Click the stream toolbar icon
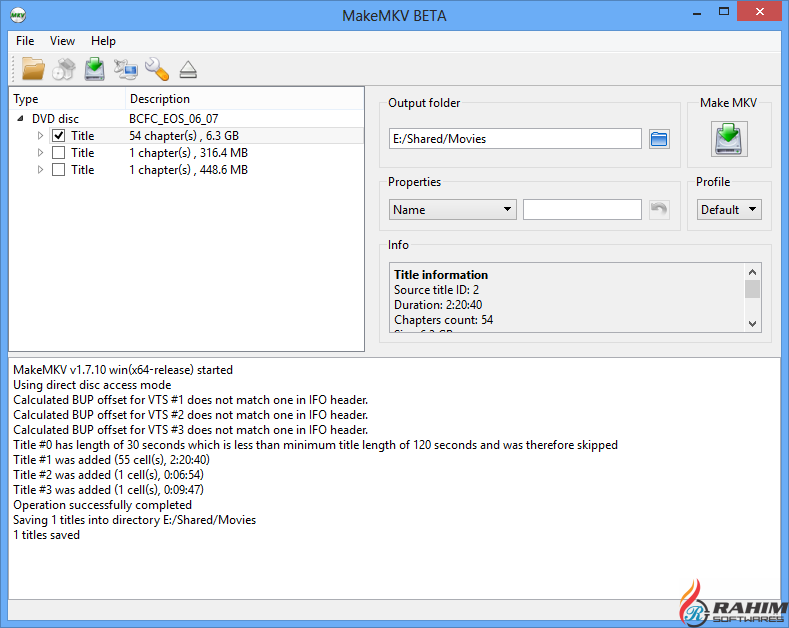Image resolution: width=789 pixels, height=628 pixels. (126, 69)
